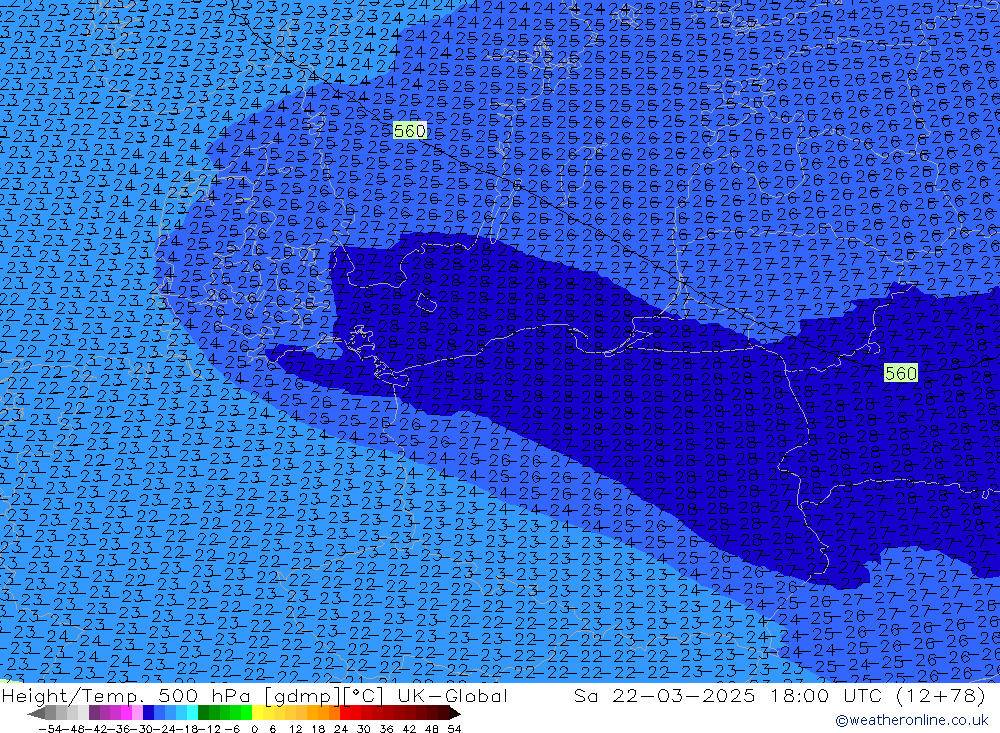Image resolution: width=1000 pixels, height=733 pixels.
Task: Click the bright yellow swatch above legend value 0
Action: click(258, 713)
